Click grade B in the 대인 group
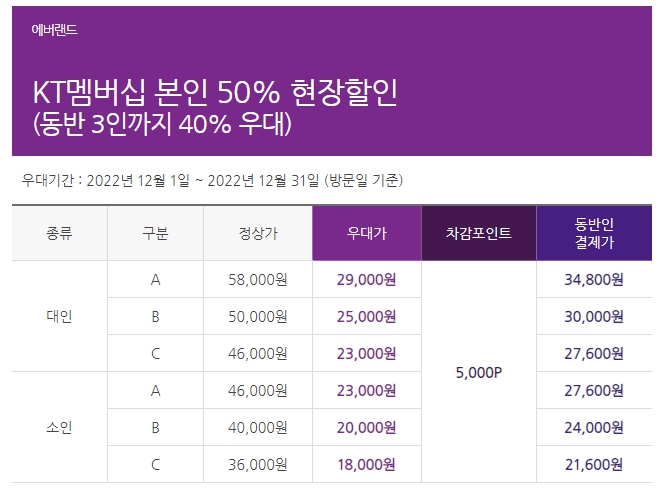 click(155, 317)
